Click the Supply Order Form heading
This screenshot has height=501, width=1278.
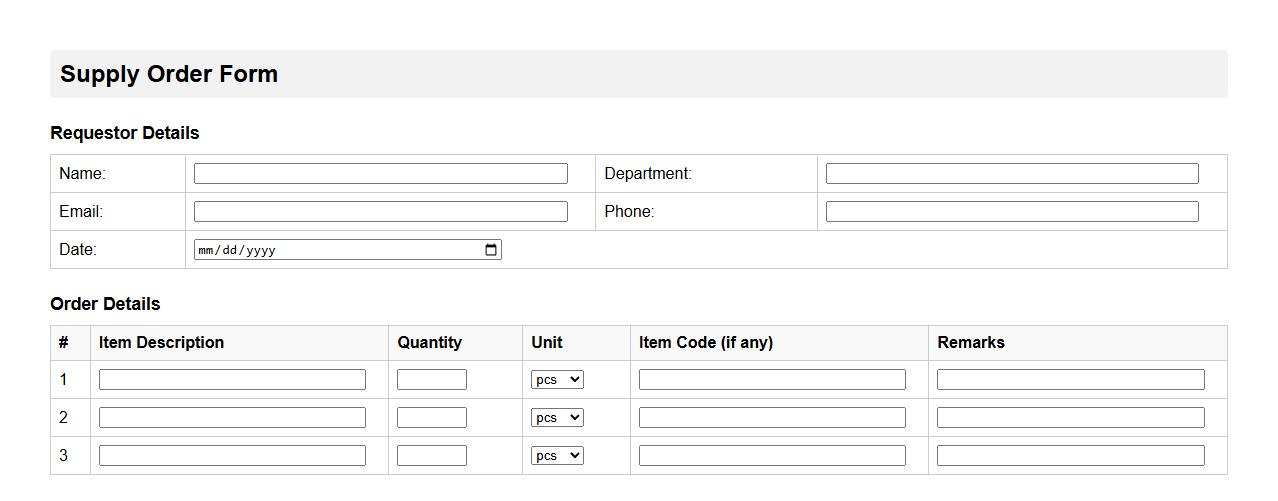tap(169, 74)
